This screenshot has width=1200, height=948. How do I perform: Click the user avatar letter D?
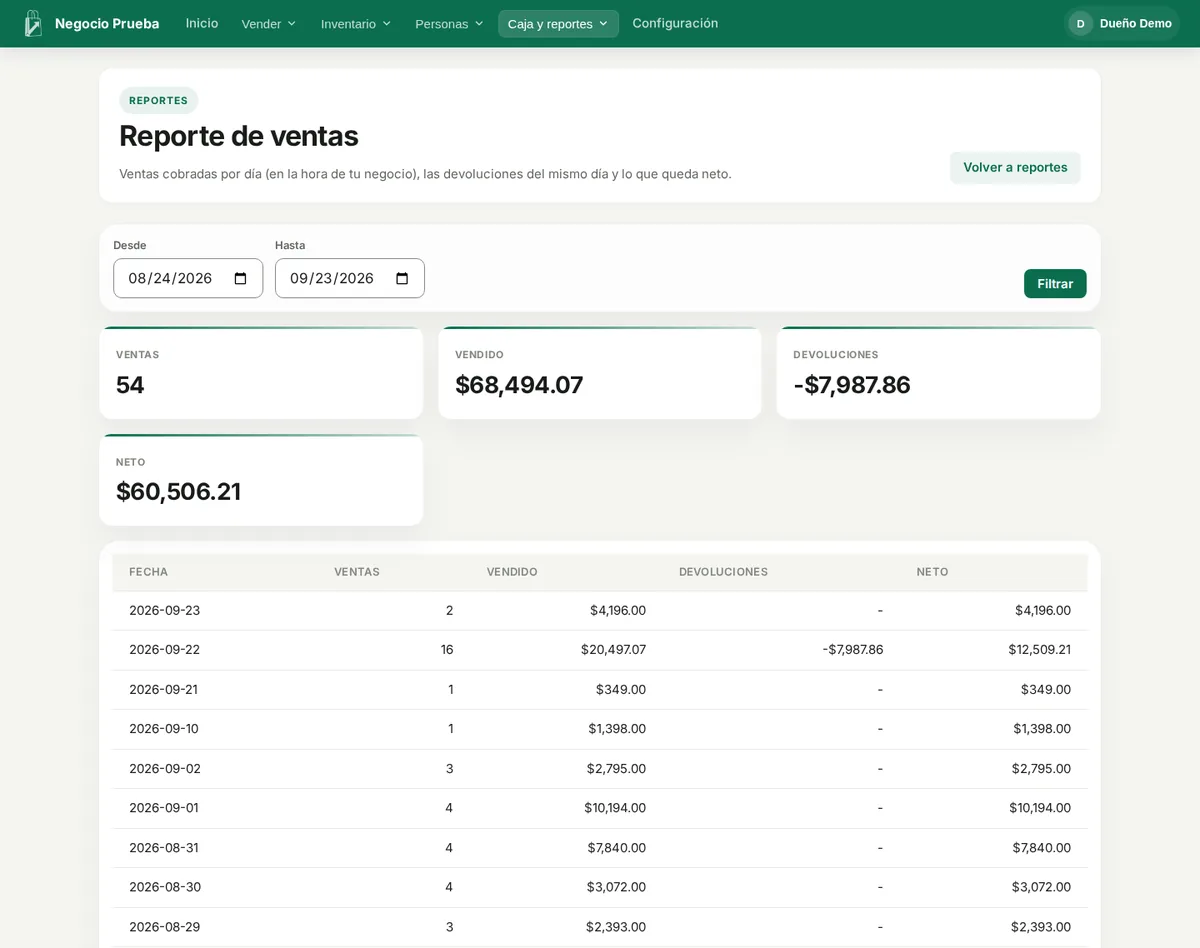pyautogui.click(x=1080, y=23)
